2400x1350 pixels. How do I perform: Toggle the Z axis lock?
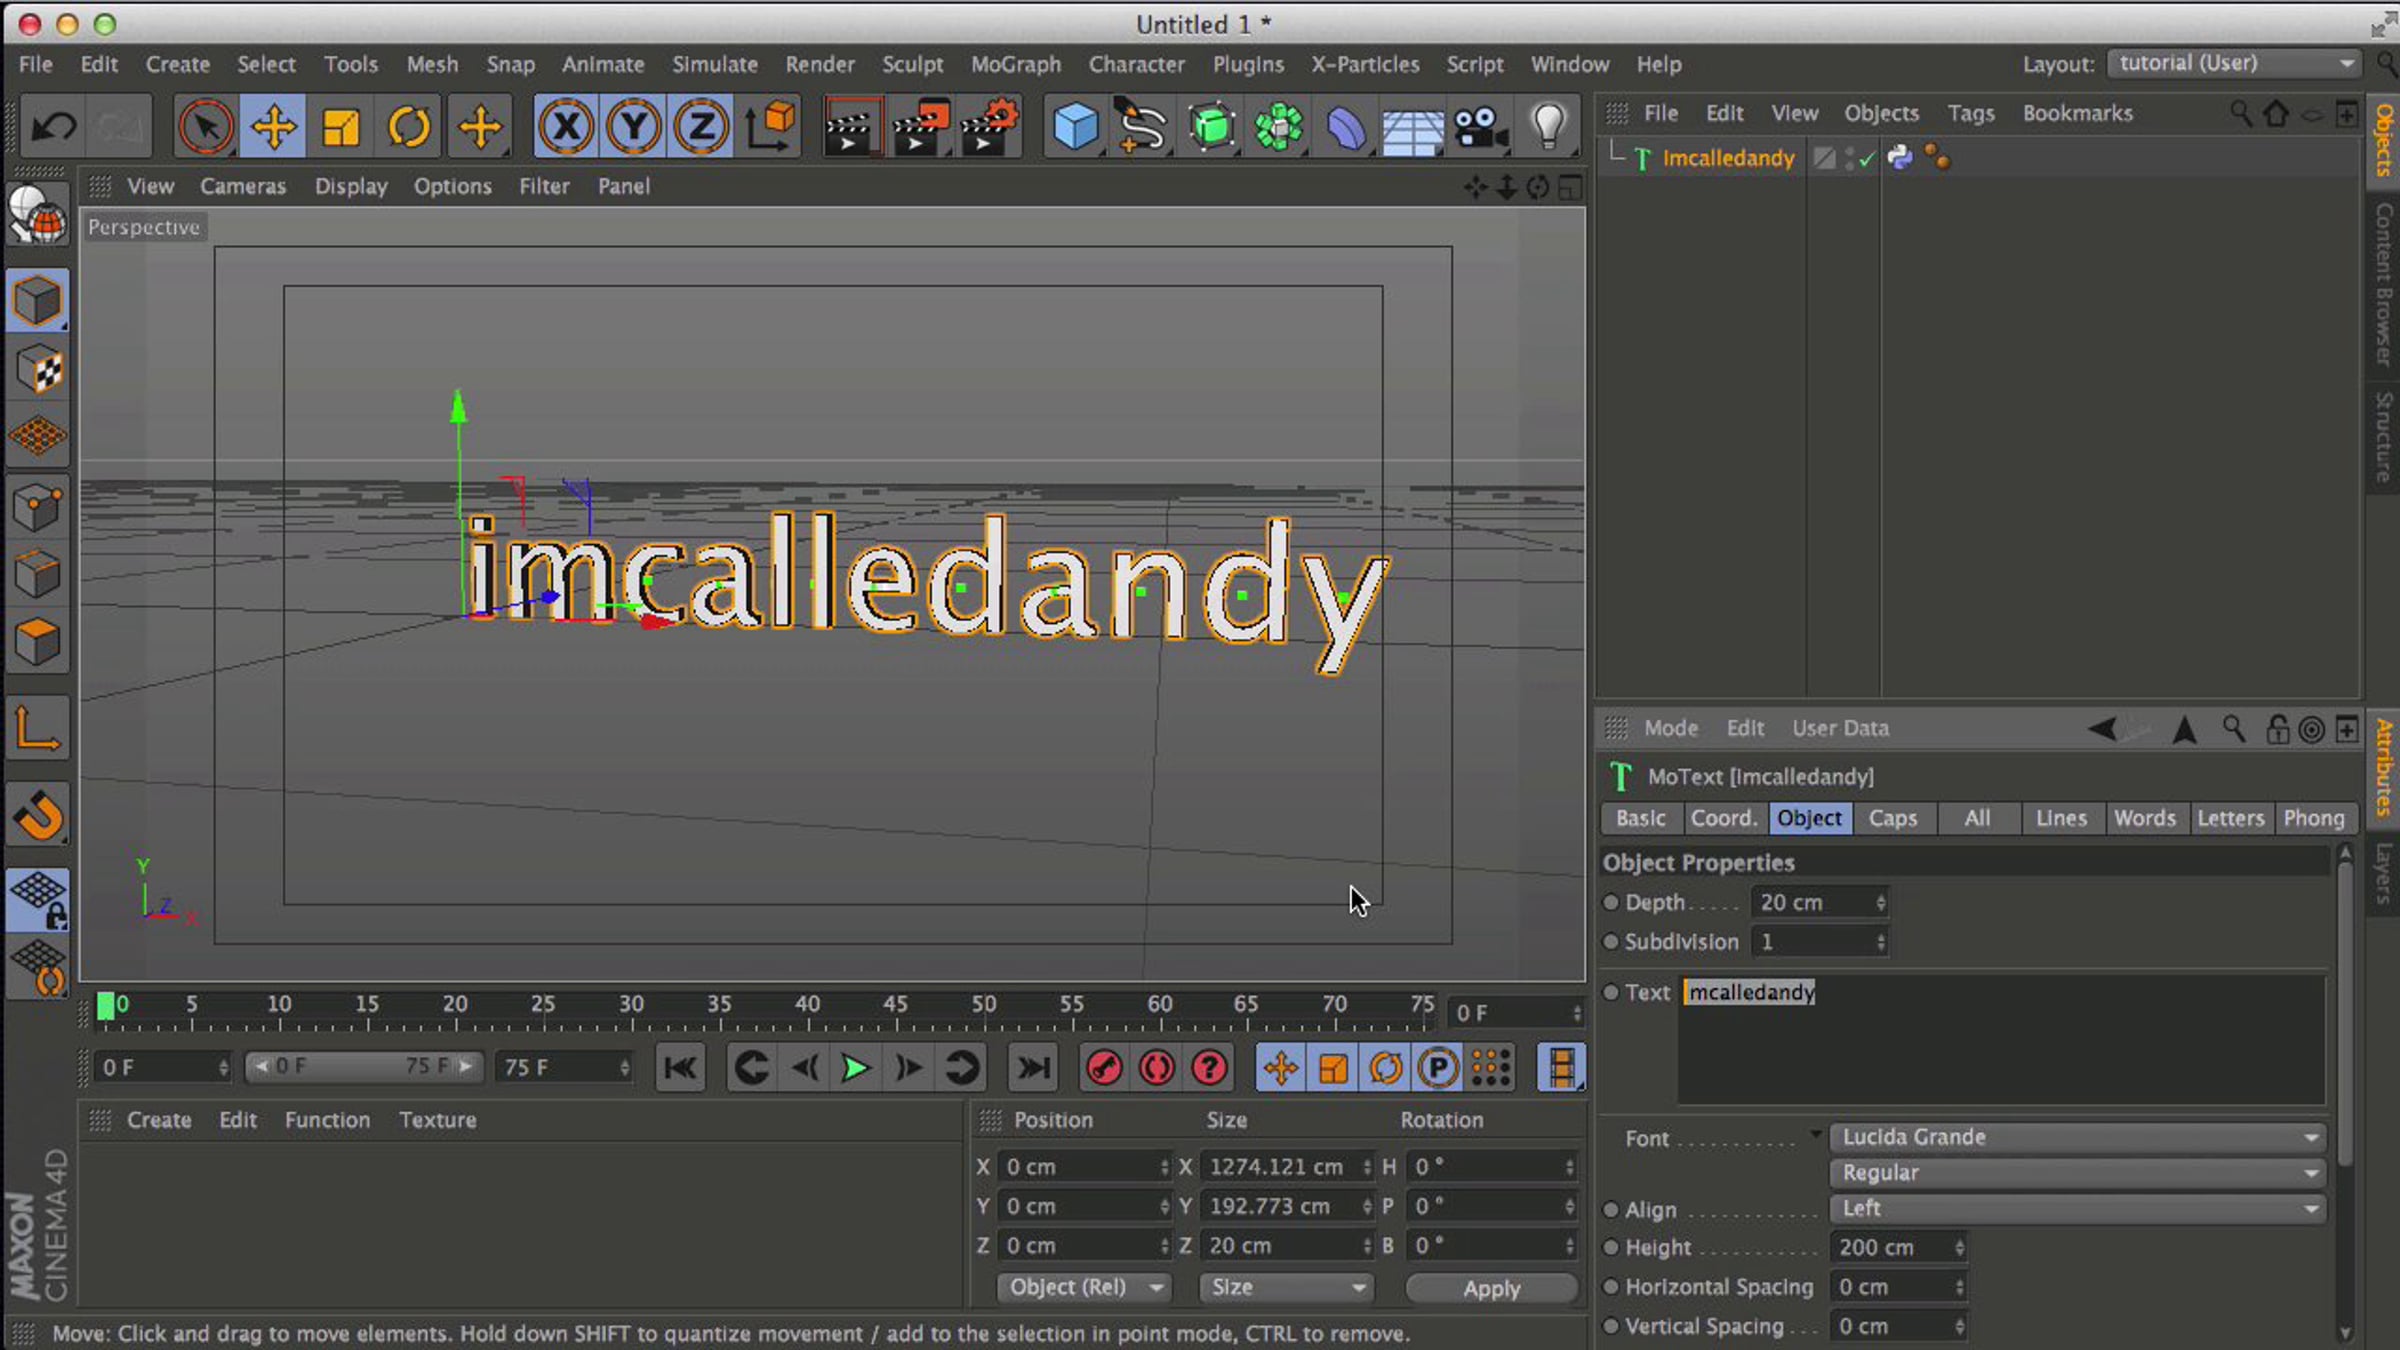pyautogui.click(x=701, y=127)
